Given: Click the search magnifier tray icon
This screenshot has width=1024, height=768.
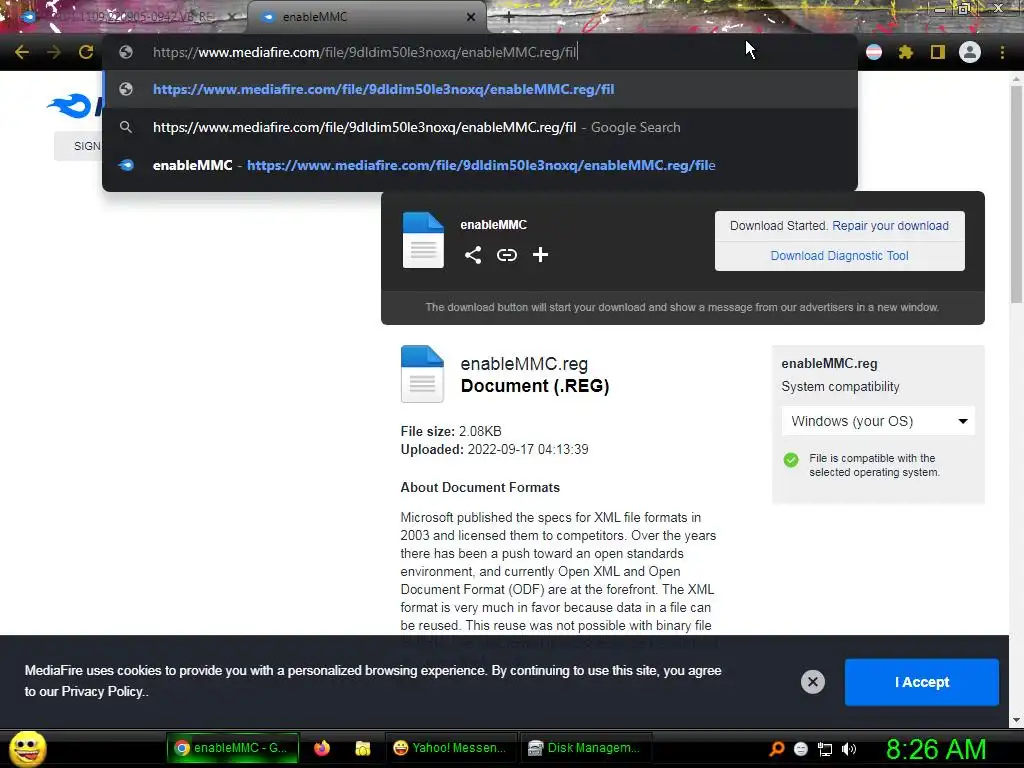Looking at the screenshot, I should pos(776,748).
